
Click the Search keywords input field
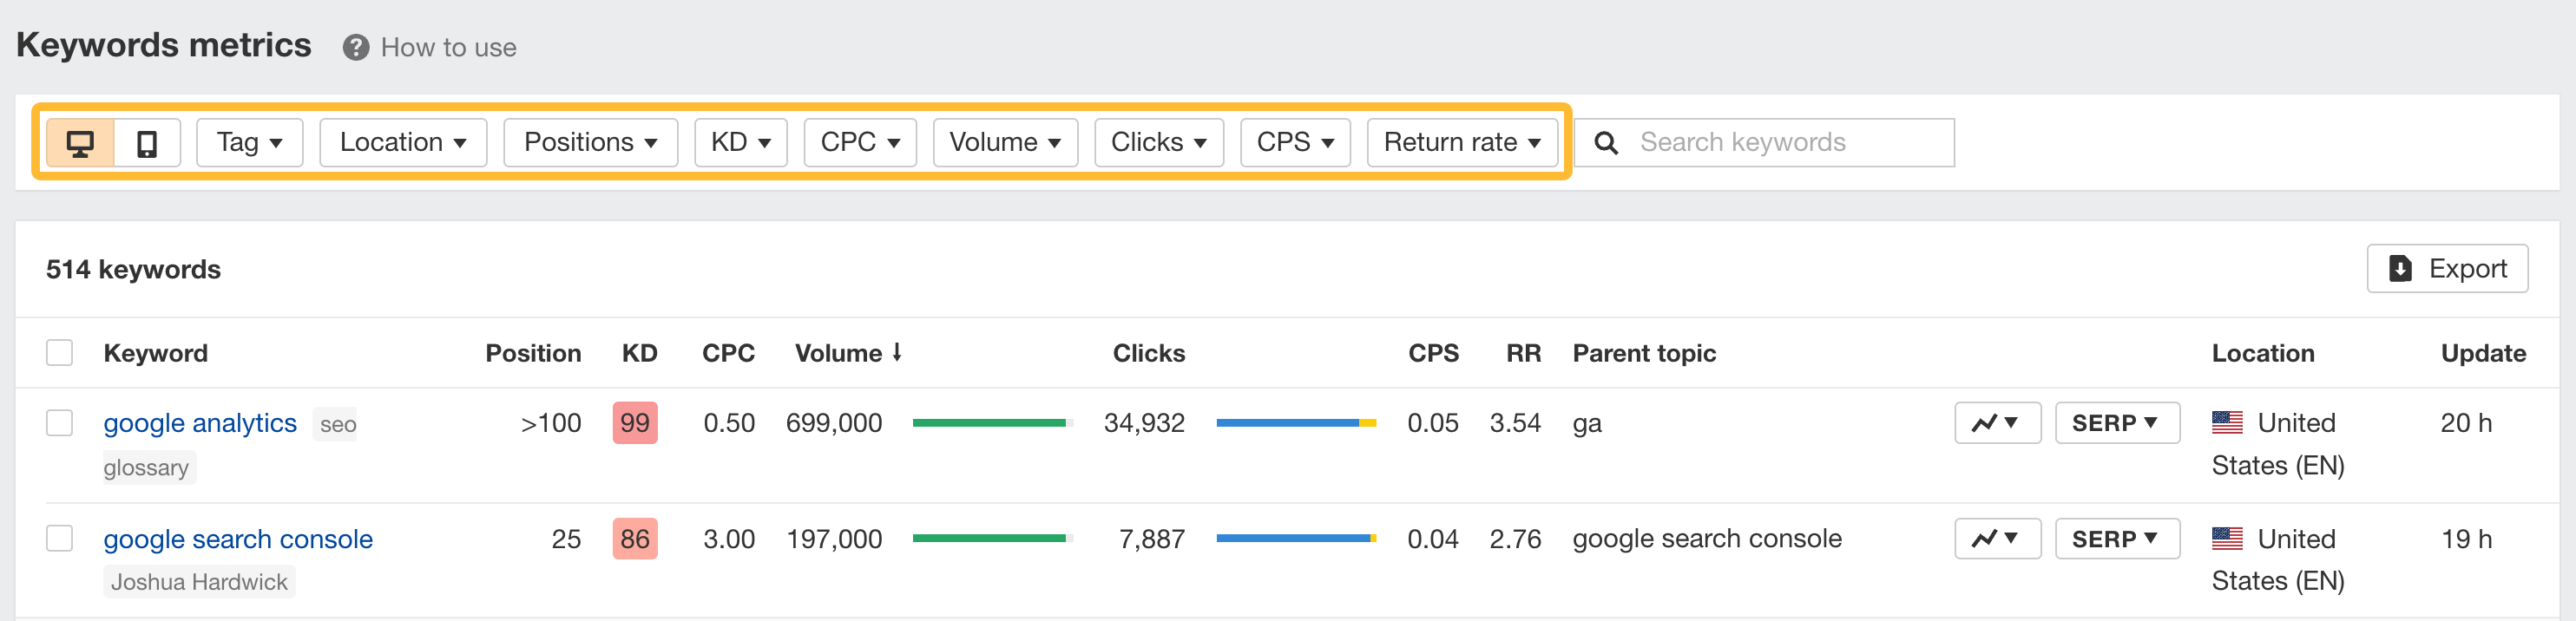coord(1765,143)
